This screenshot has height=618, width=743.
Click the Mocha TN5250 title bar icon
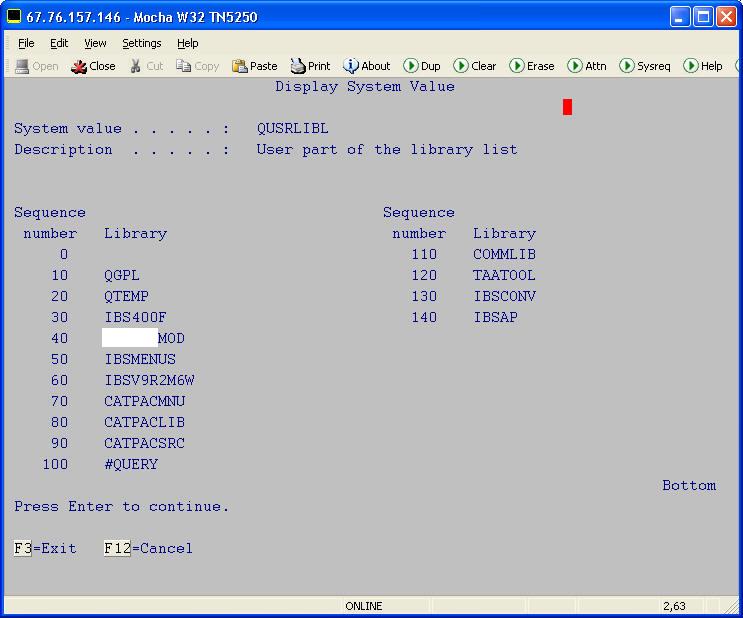[14, 17]
